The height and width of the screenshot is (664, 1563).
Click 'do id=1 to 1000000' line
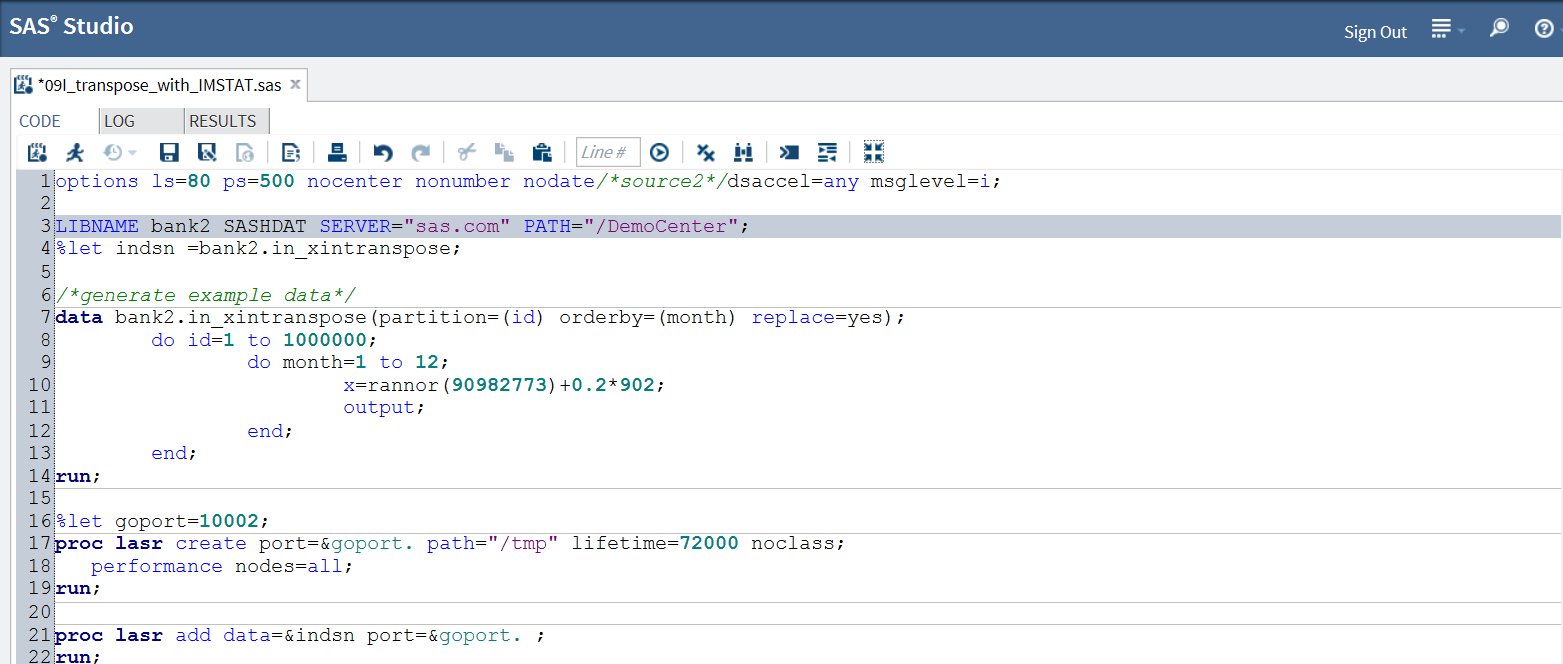coord(265,340)
